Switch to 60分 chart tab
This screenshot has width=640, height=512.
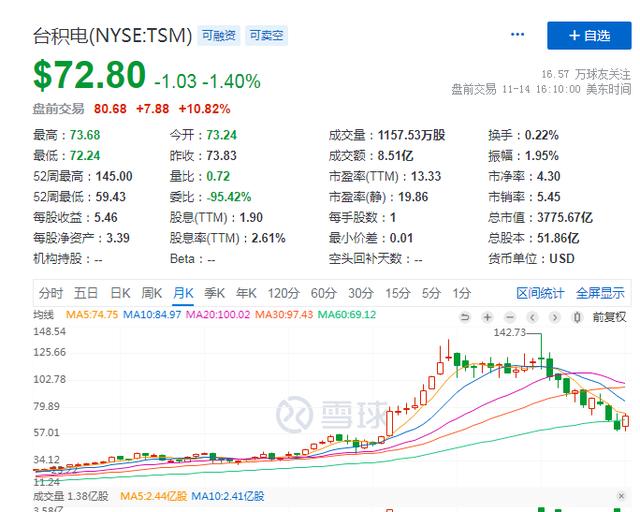click(x=324, y=293)
